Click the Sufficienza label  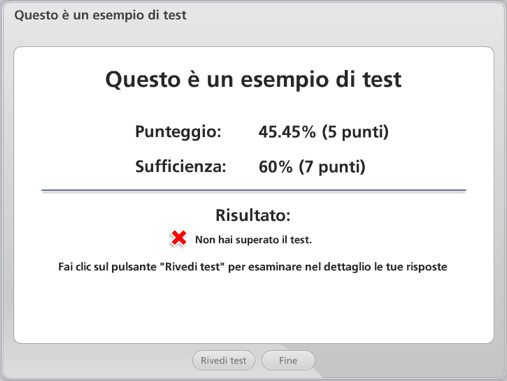click(x=181, y=166)
